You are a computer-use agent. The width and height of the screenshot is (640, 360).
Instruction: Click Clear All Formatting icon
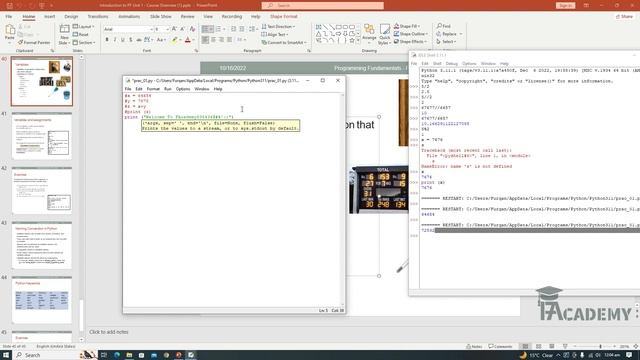pyautogui.click(x=192, y=29)
